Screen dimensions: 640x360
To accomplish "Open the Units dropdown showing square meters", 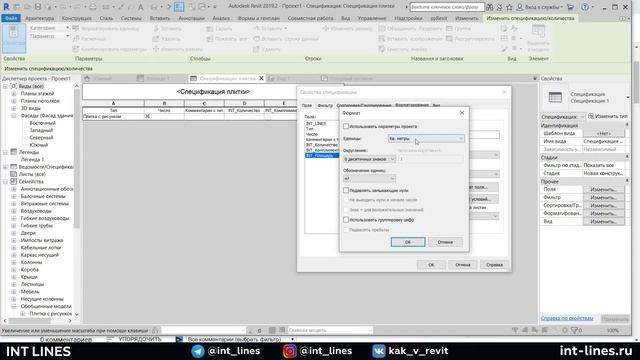I will (426, 139).
